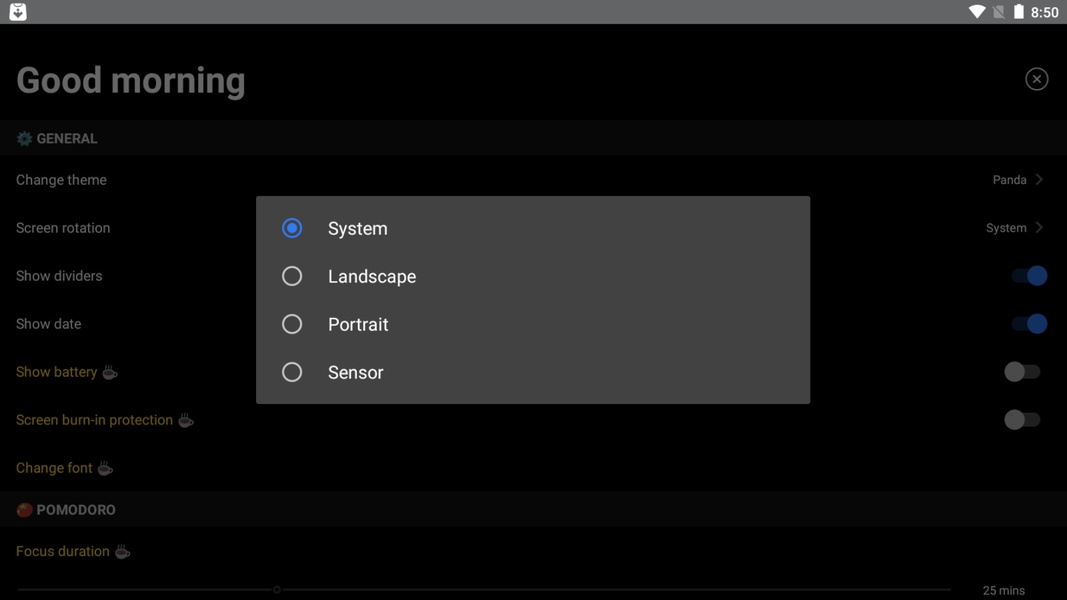Close settings with the circled X icon
Image resolution: width=1067 pixels, height=600 pixels.
pyautogui.click(x=1036, y=79)
